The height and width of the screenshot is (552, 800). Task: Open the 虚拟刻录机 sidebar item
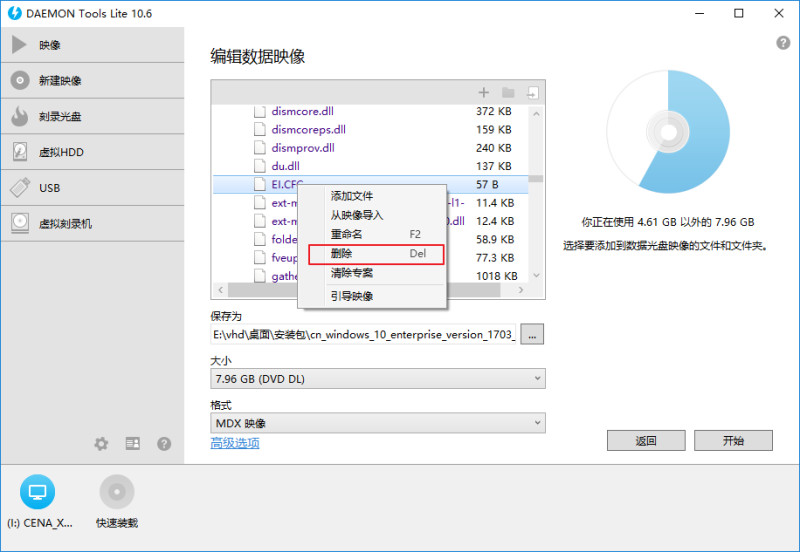[92, 223]
